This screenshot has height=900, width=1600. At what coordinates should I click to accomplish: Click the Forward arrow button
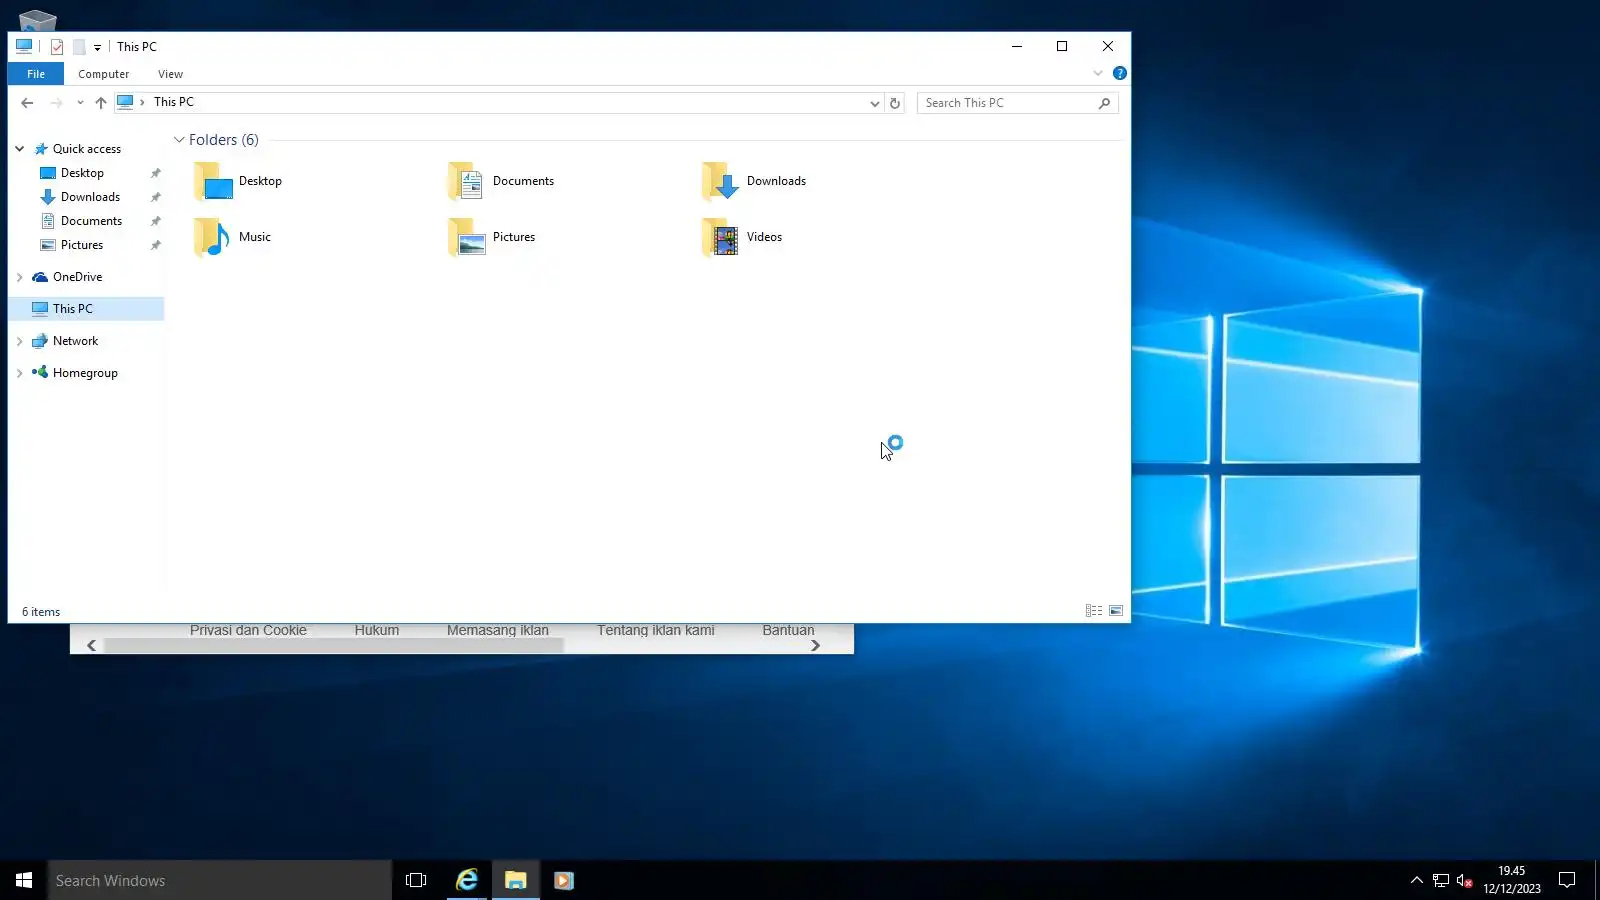coord(56,103)
